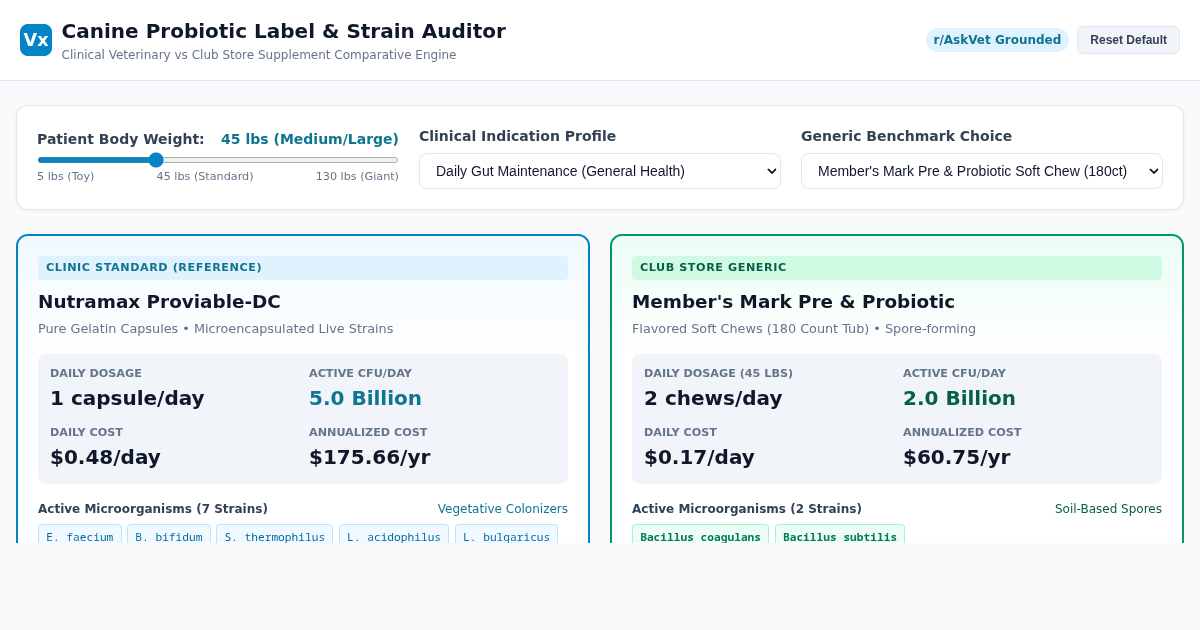The height and width of the screenshot is (630, 1200).
Task: Click the S. thermophilus strain tag
Action: [x=274, y=537]
